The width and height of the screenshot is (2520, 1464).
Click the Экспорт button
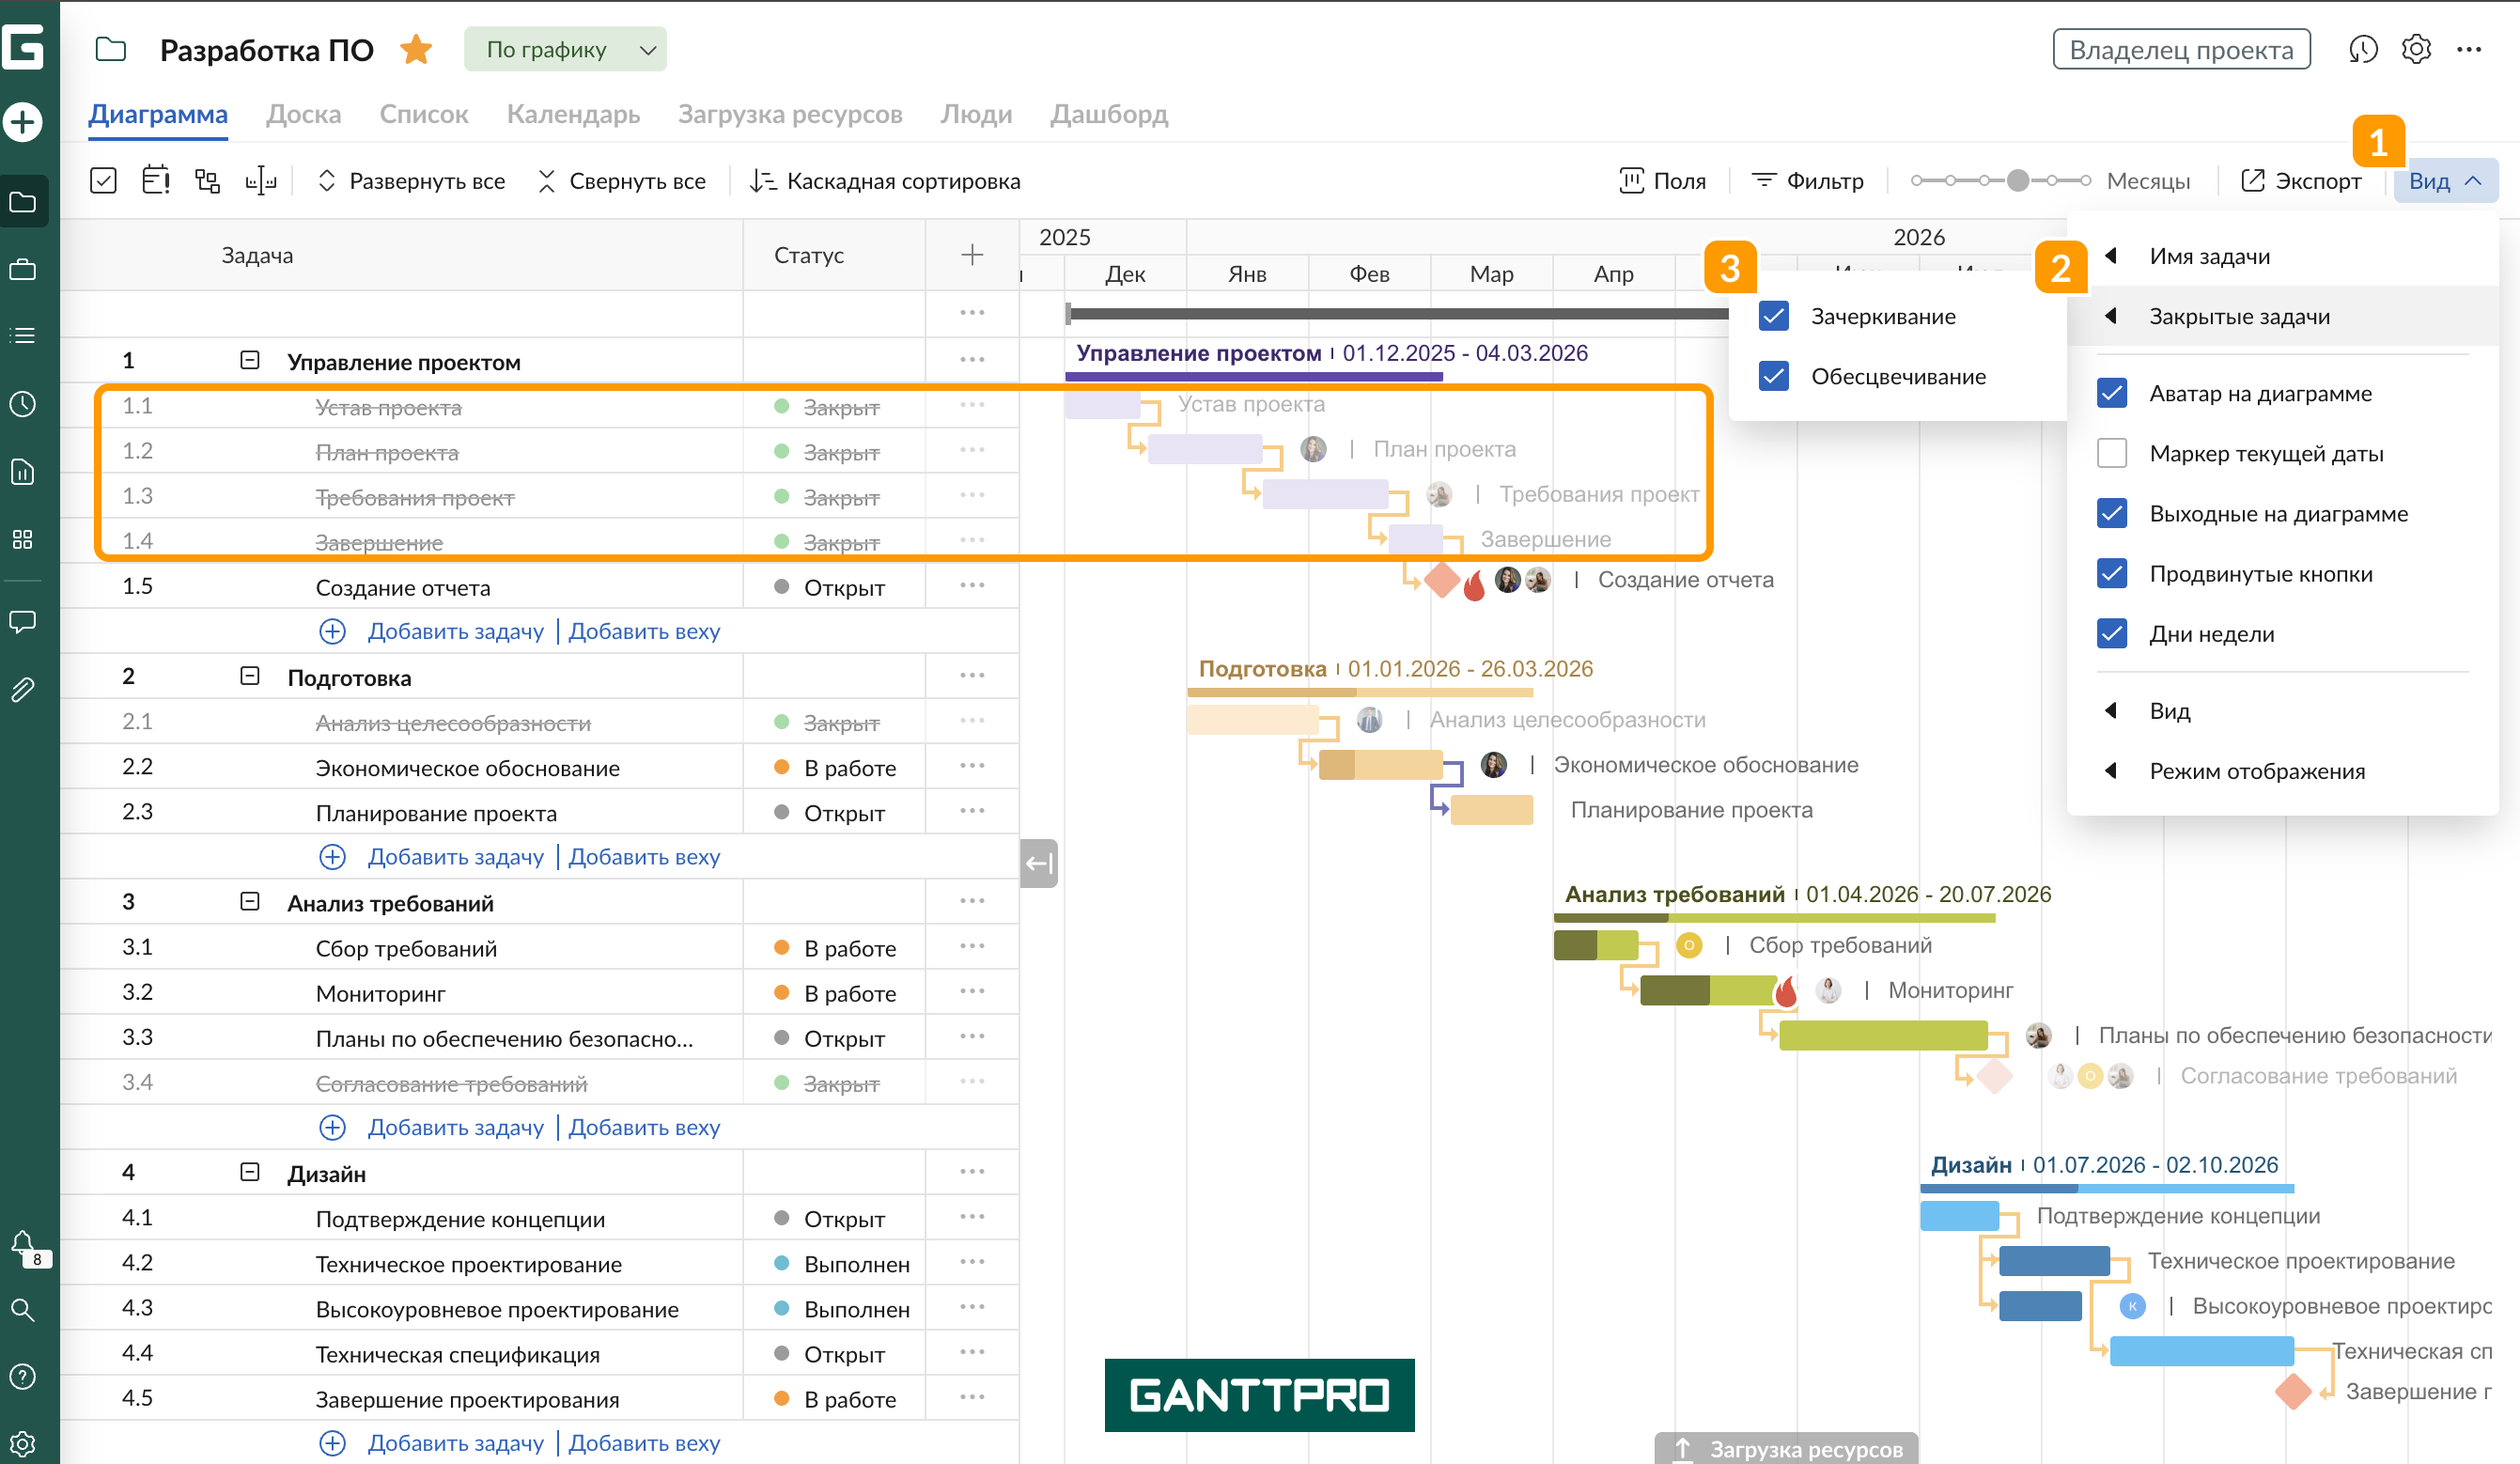click(2301, 181)
